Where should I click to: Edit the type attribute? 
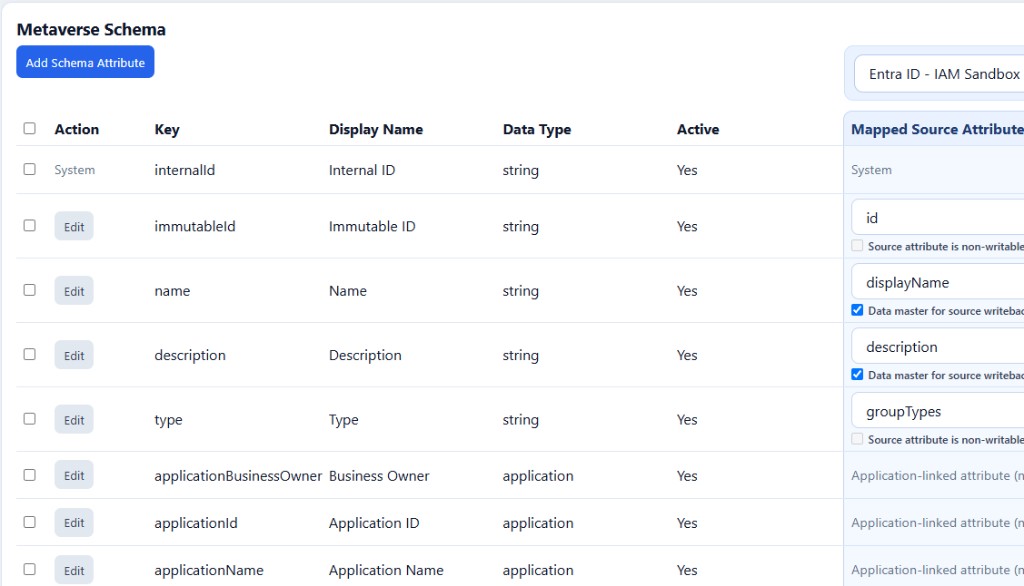tap(74, 419)
